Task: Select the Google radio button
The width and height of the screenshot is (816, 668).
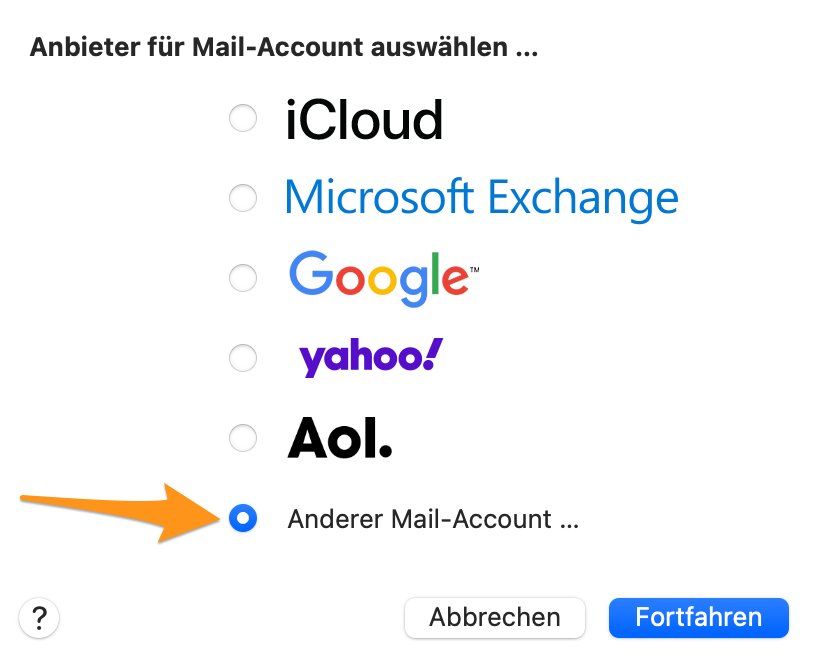Action: pyautogui.click(x=243, y=278)
